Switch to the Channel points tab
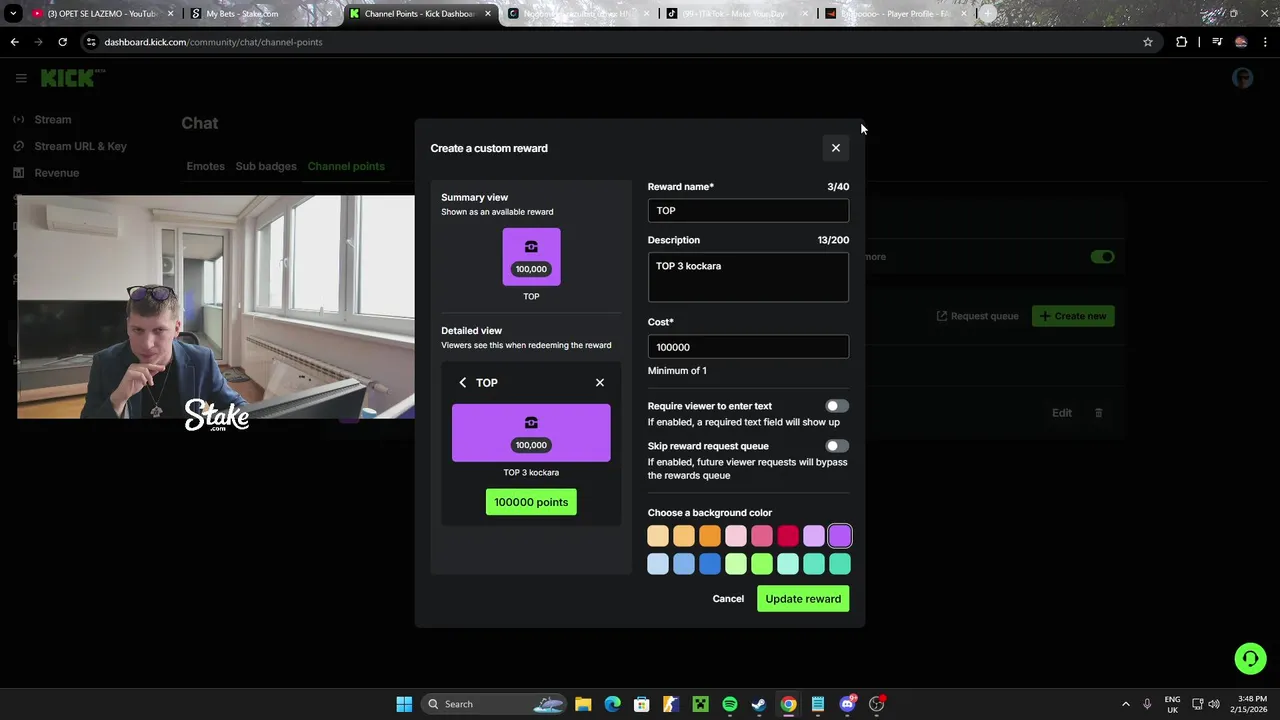The image size is (1280, 720). (346, 166)
